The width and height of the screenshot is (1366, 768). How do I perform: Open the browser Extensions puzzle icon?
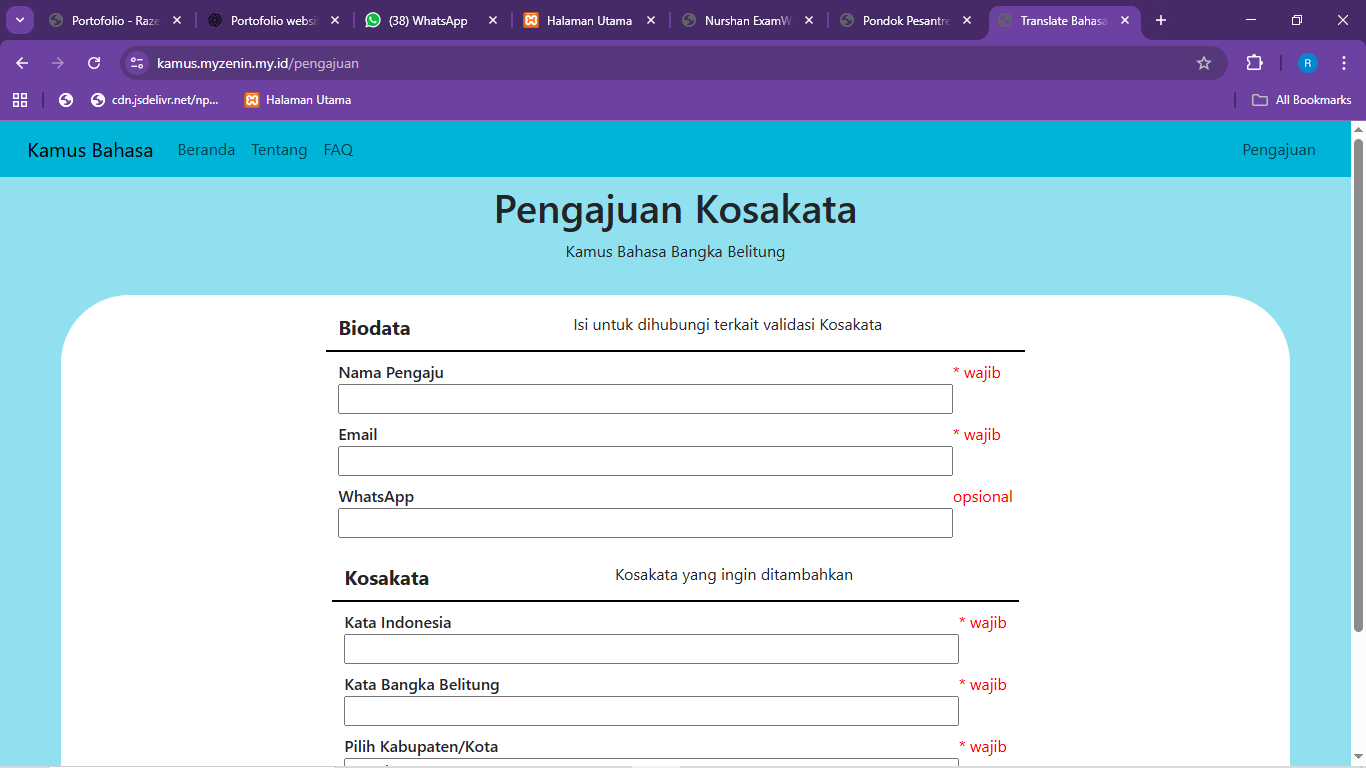1254,62
